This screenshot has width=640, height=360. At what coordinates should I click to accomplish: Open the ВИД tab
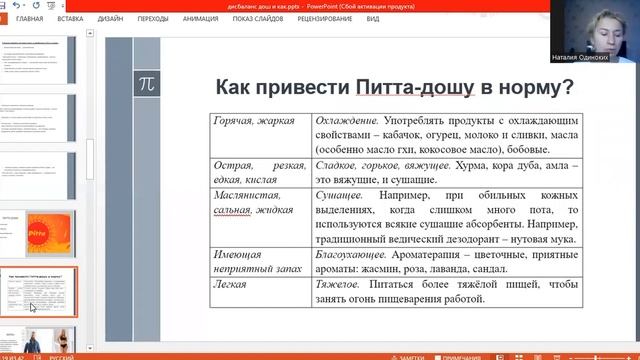pyautogui.click(x=373, y=19)
